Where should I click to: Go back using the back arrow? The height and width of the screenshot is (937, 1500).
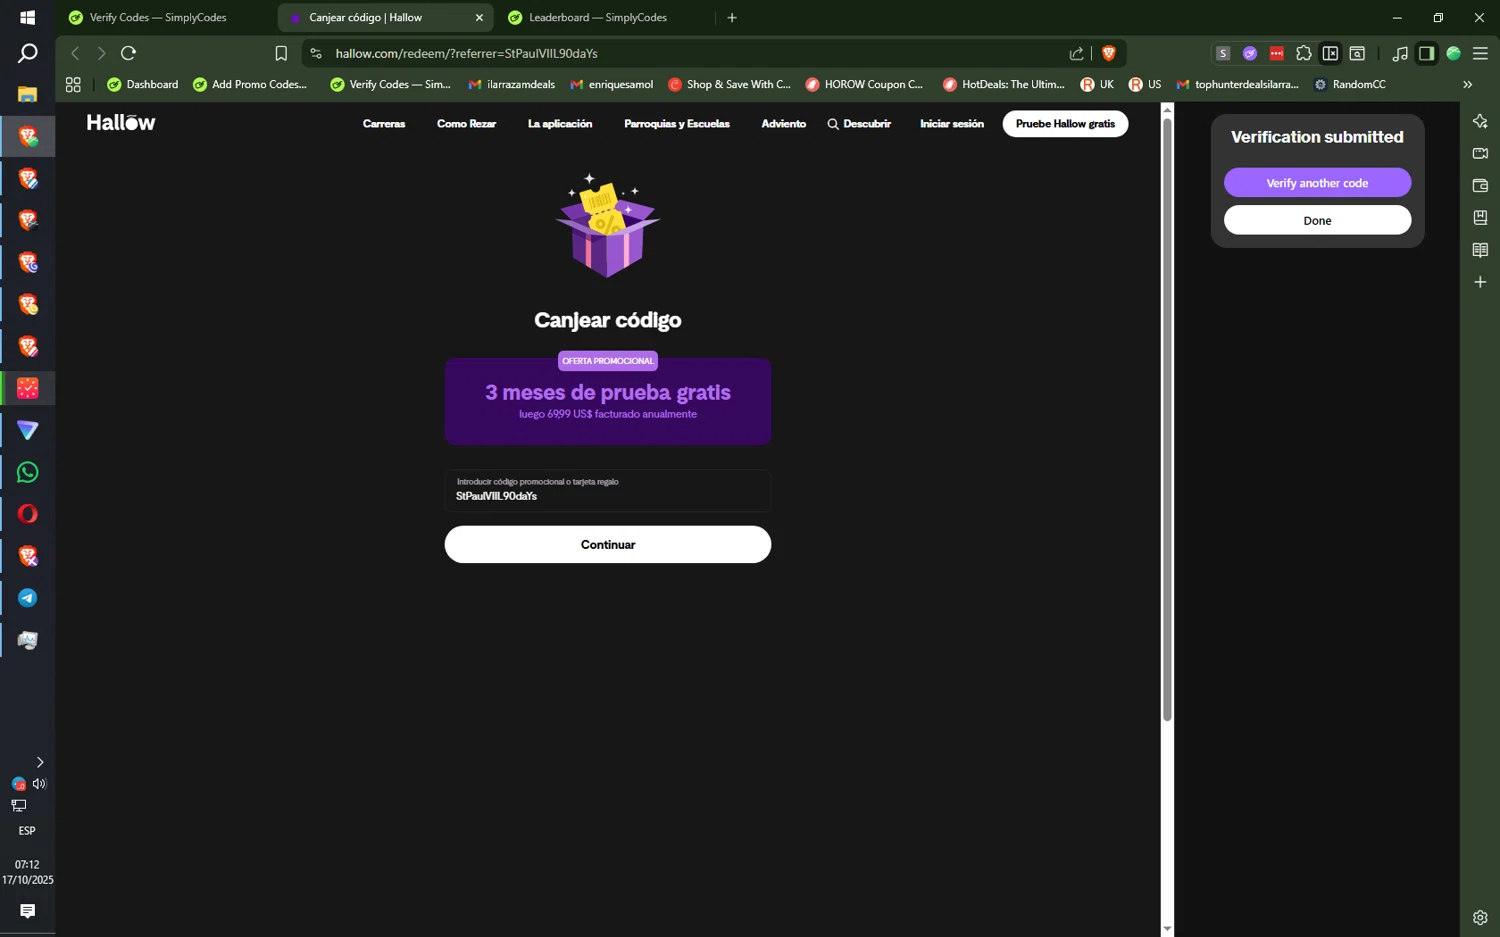tap(75, 53)
